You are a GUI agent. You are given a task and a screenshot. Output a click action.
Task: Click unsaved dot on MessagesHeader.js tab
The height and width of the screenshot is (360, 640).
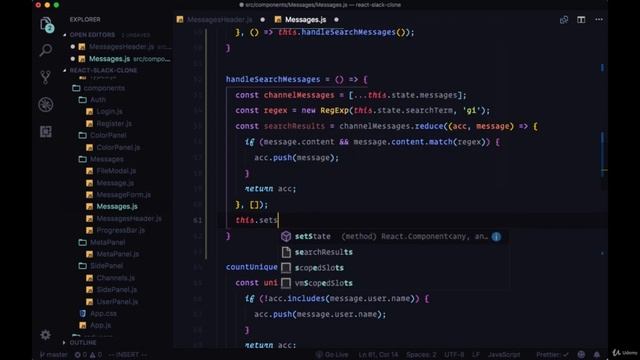point(262,20)
